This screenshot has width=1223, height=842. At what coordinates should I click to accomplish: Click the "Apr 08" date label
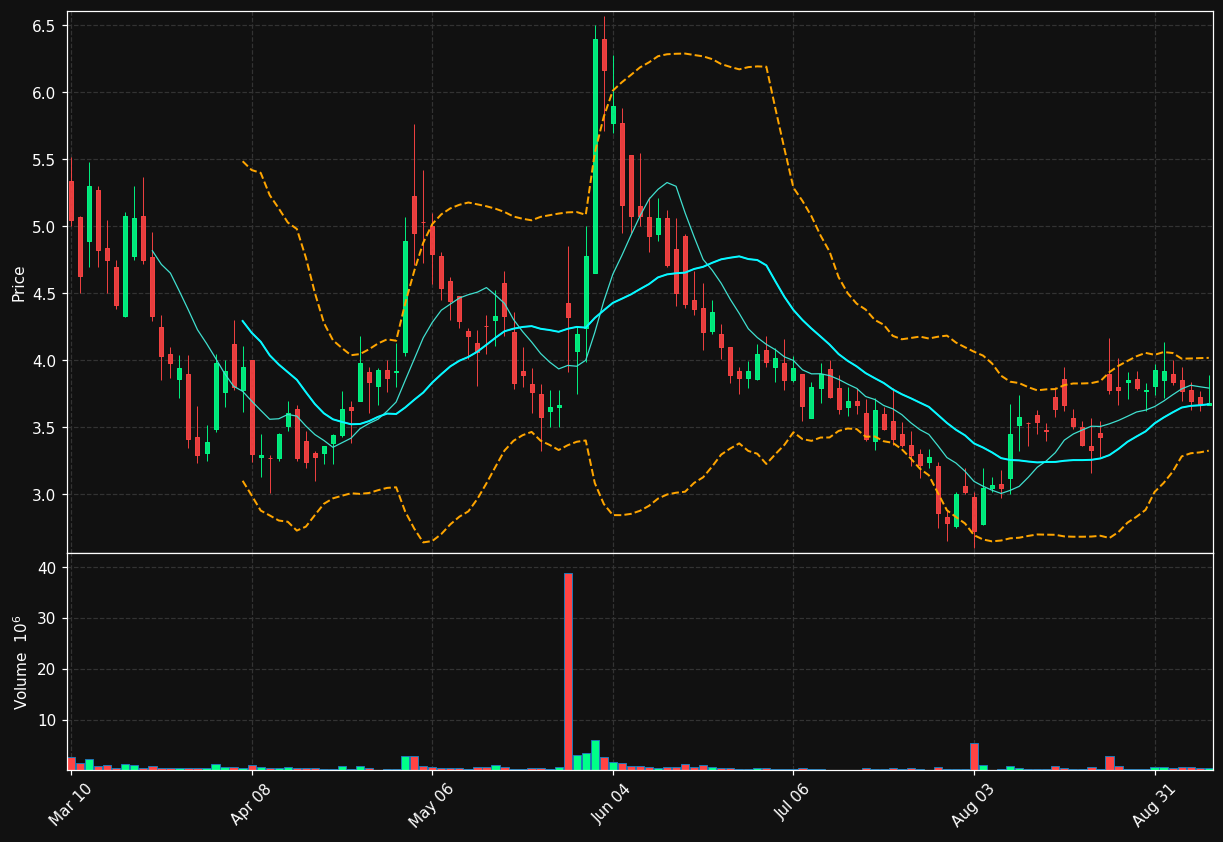[x=251, y=806]
